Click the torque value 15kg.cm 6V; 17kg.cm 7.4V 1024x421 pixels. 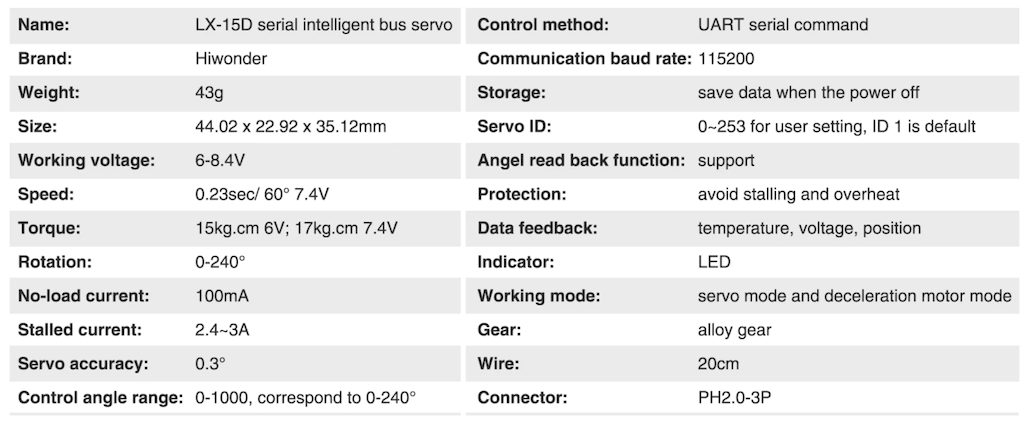tap(297, 228)
